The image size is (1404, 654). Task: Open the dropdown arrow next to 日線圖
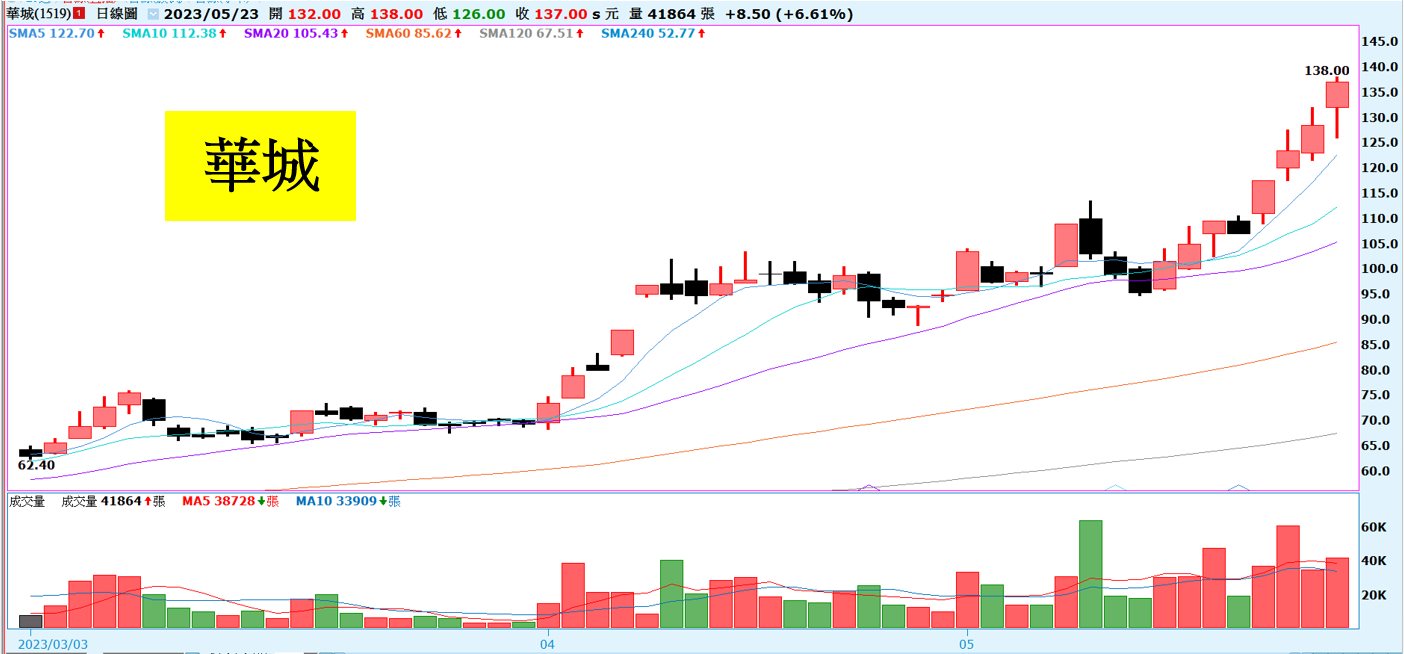(x=152, y=15)
